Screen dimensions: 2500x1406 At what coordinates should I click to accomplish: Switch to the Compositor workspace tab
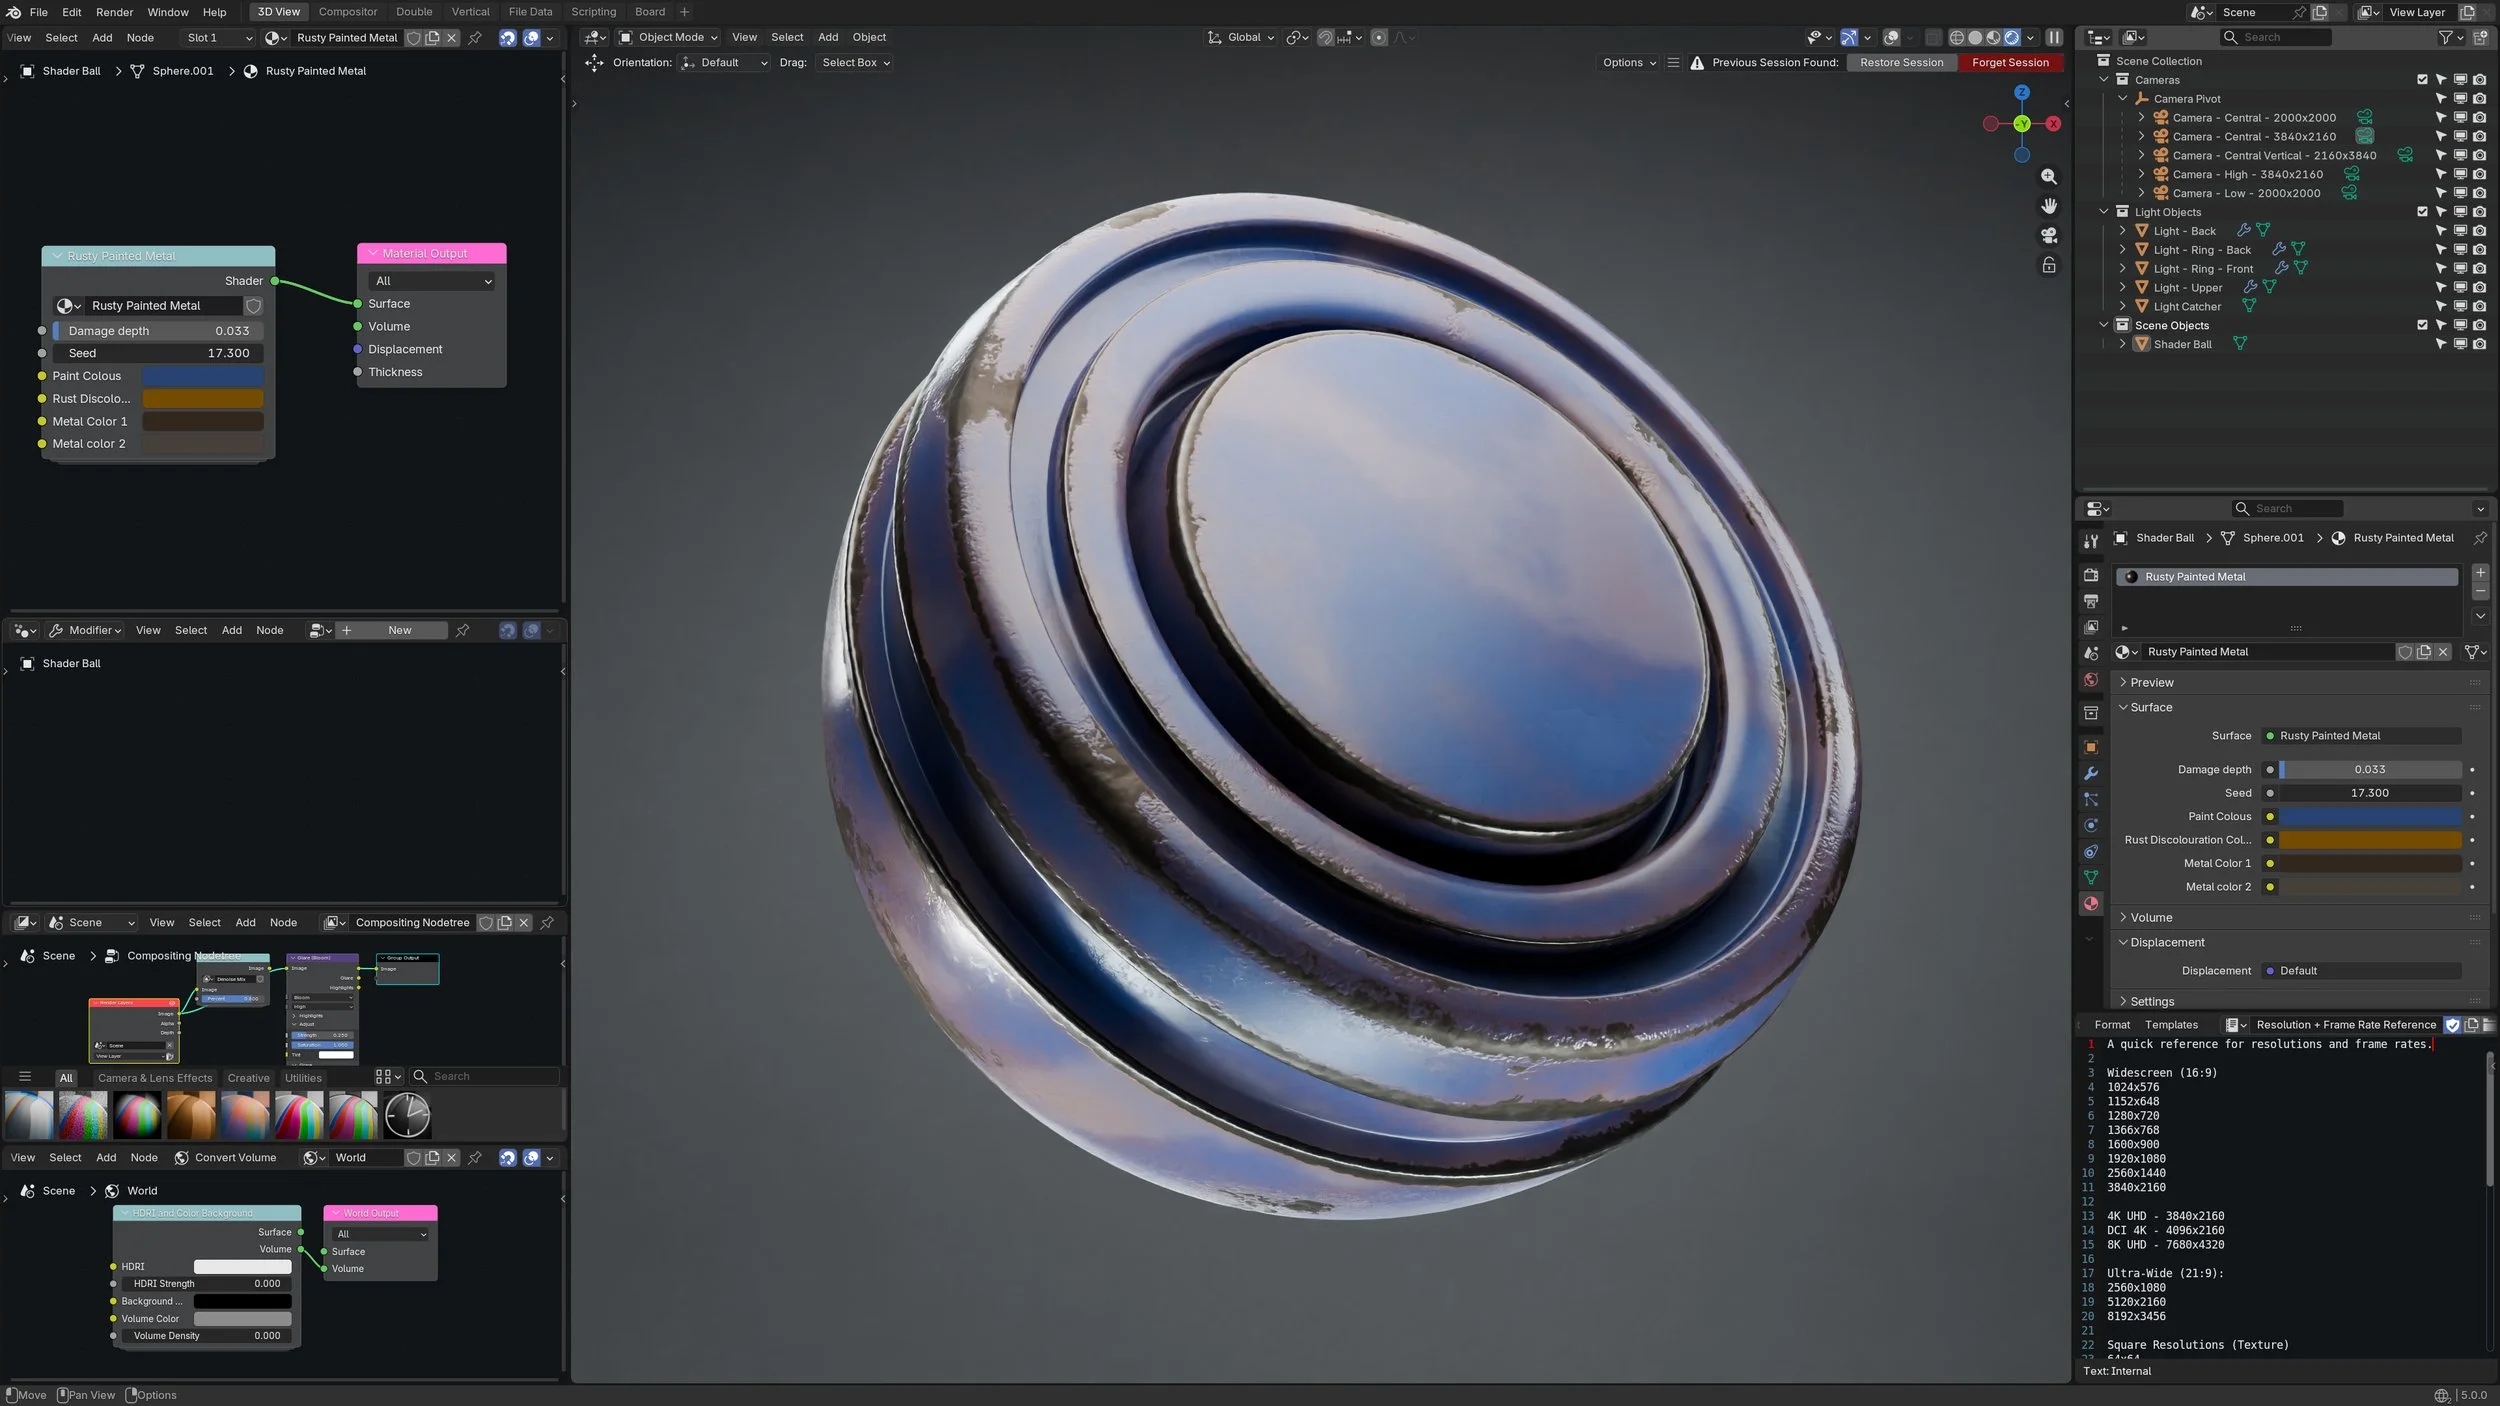[x=347, y=12]
